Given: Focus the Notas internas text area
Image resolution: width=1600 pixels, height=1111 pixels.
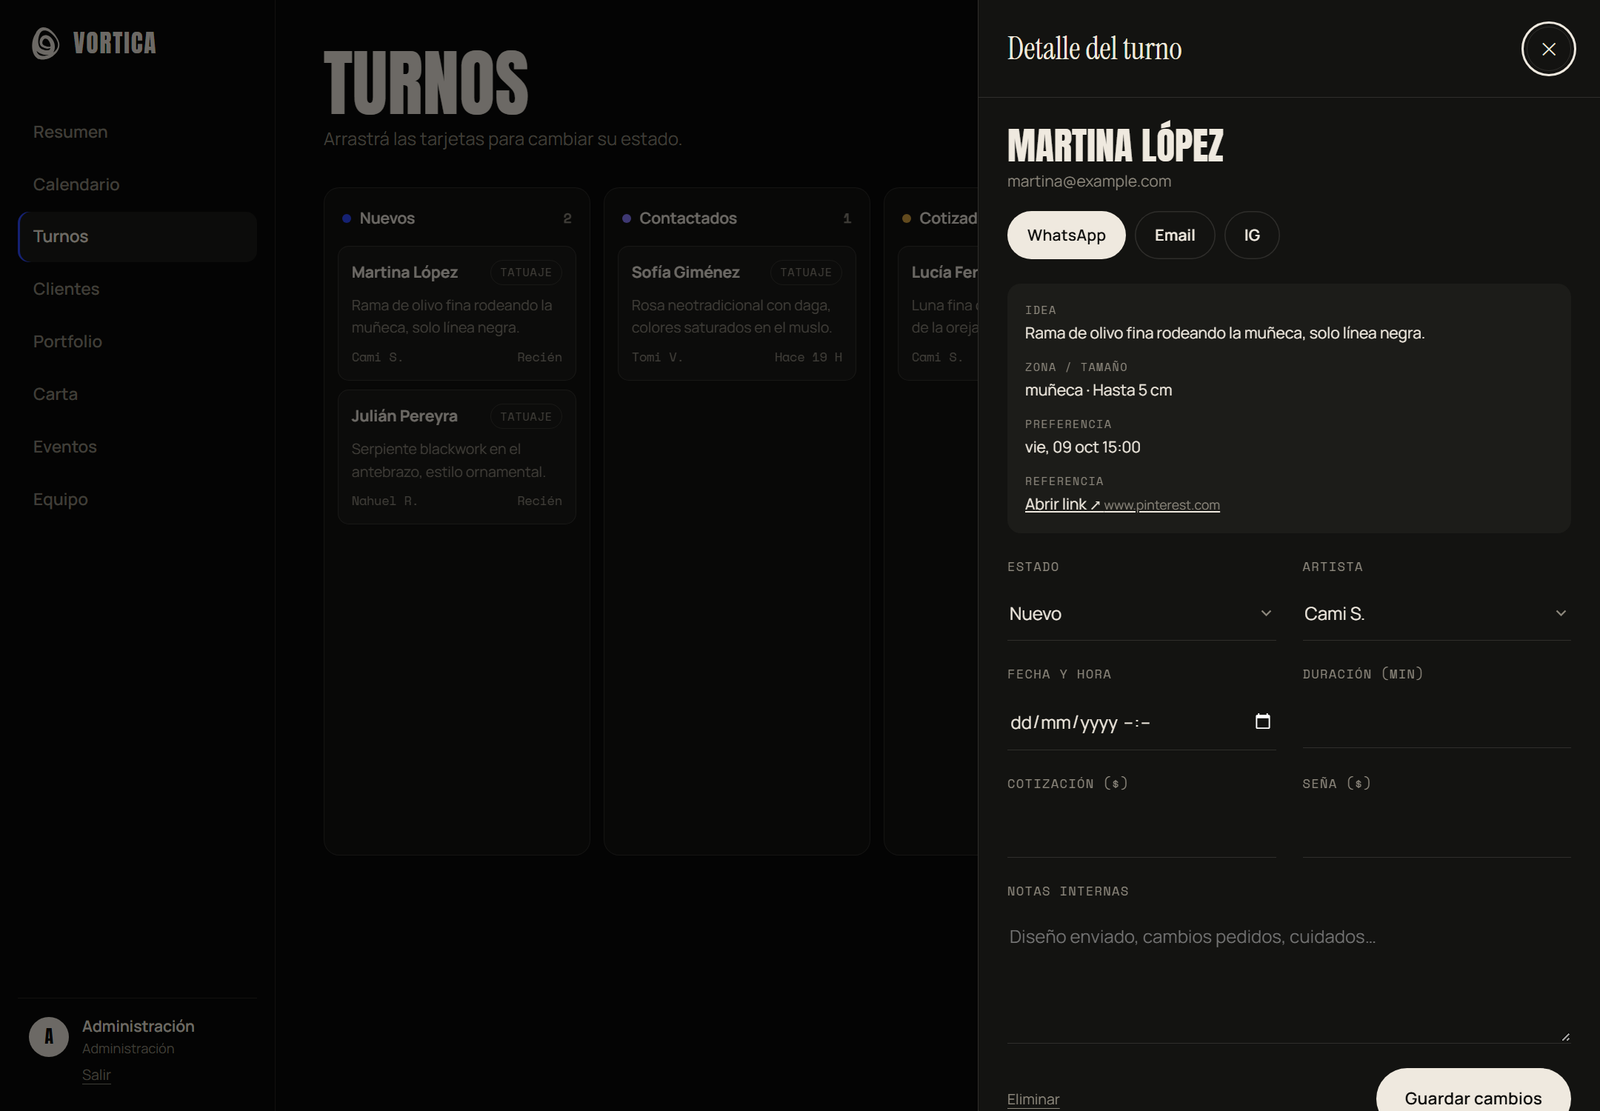Looking at the screenshot, I should [x=1289, y=978].
